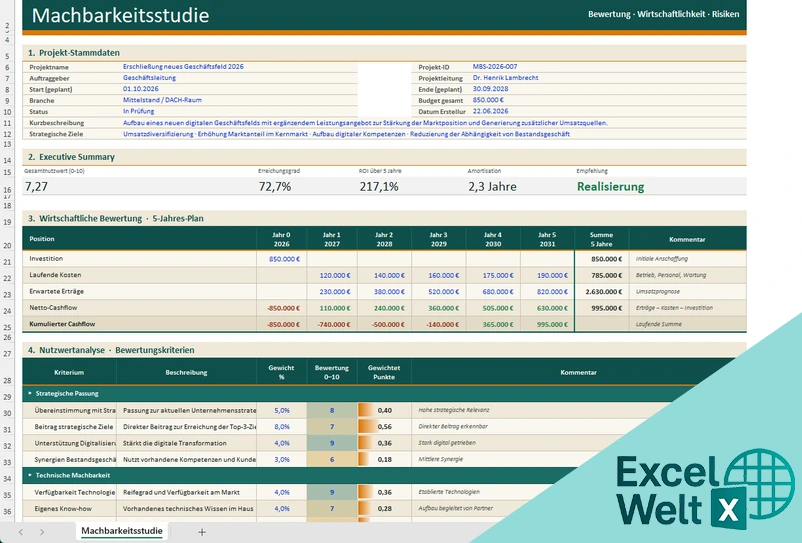
Task: Go to next sheet arrow
Action: (42, 532)
